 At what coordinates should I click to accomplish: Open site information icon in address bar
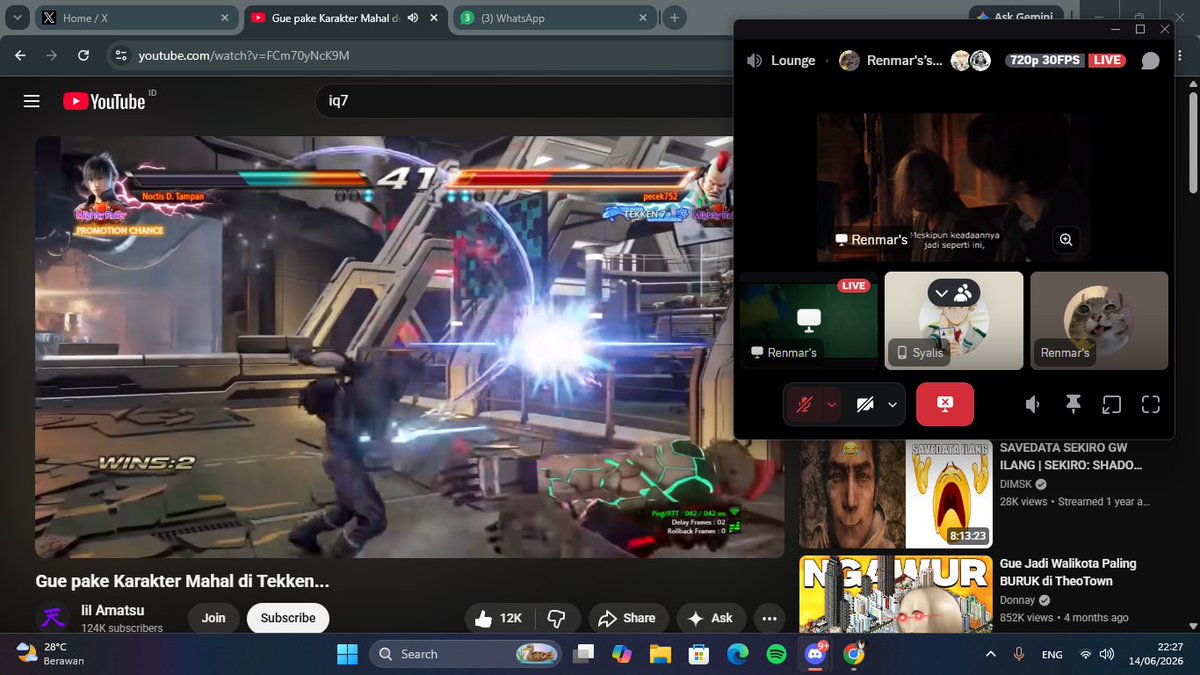pos(120,55)
